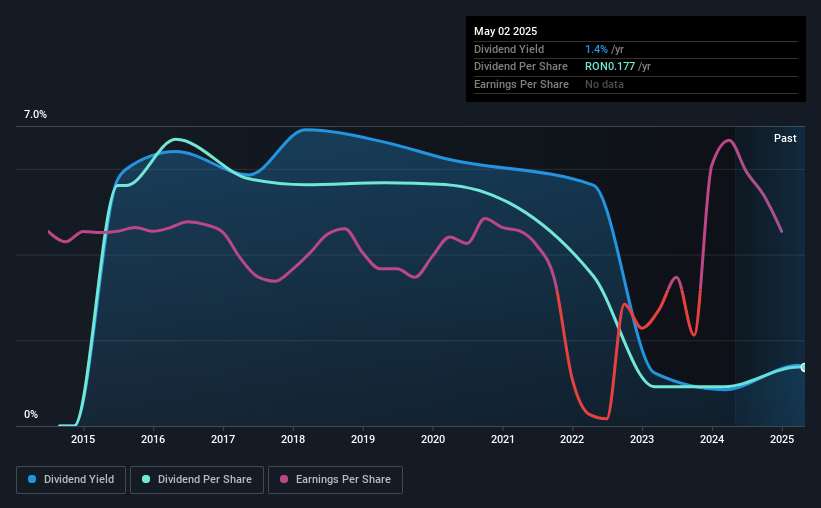Select the 2025 x-axis year label

point(782,439)
